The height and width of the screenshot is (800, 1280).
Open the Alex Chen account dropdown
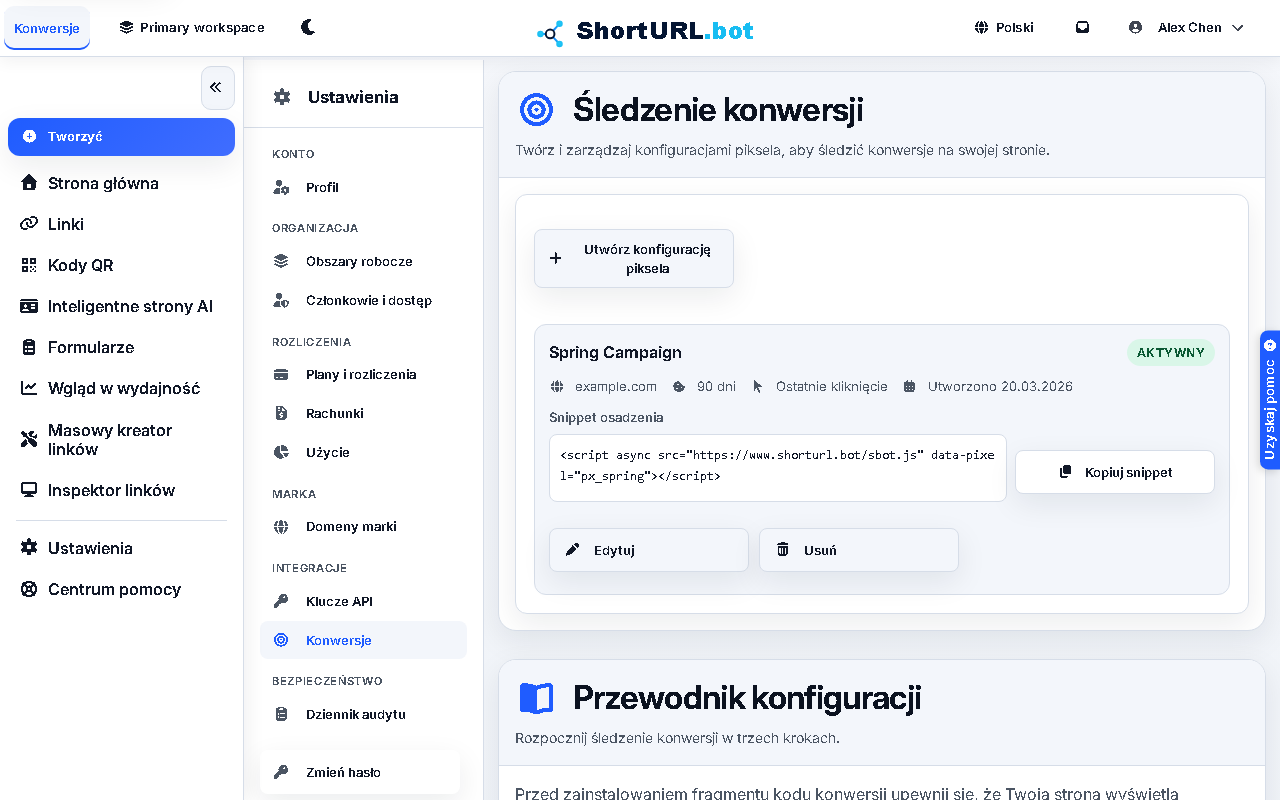[1186, 28]
